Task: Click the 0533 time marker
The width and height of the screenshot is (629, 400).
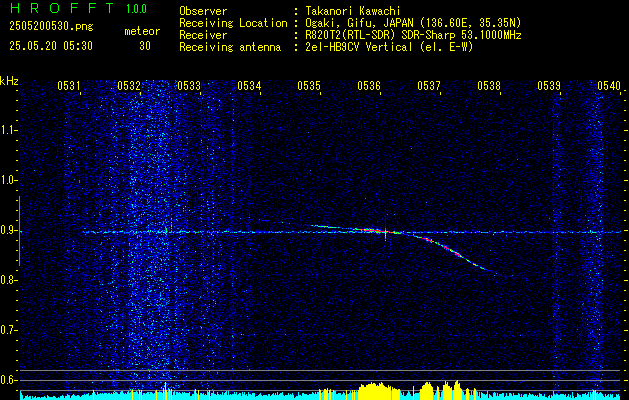Action: coord(189,85)
